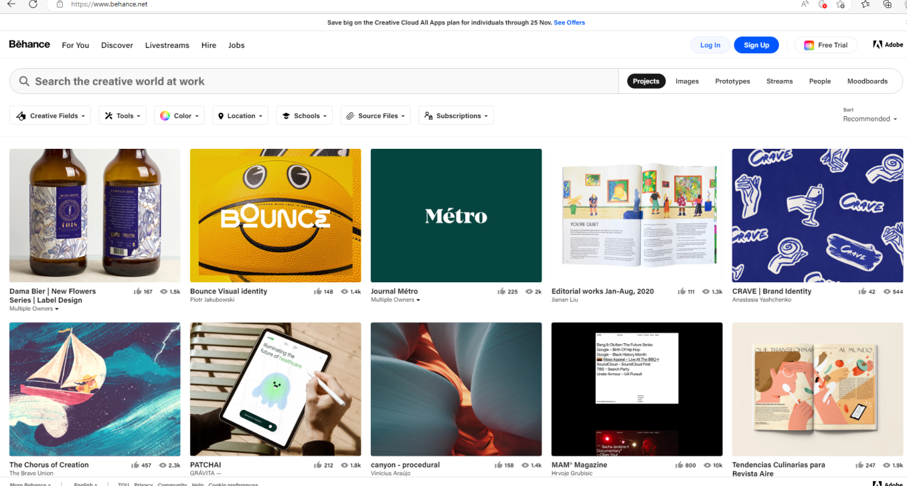916x486 pixels.
Task: Click thumbs-up icon on MAM° Magazine
Action: [x=679, y=465]
